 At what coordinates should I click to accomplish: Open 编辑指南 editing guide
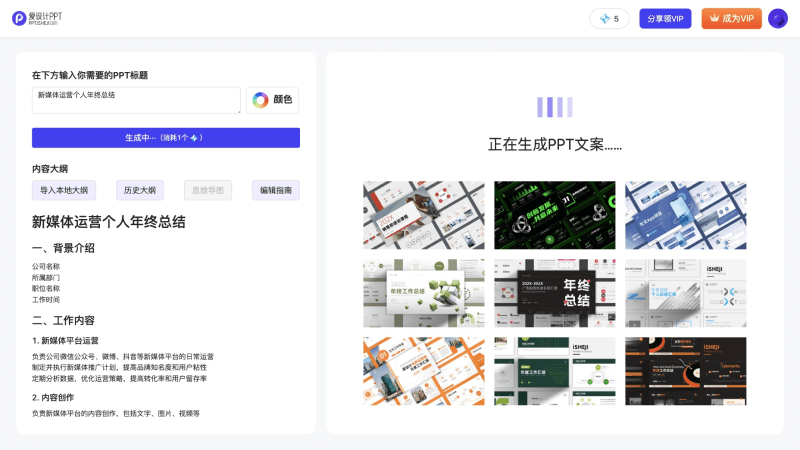pos(275,190)
